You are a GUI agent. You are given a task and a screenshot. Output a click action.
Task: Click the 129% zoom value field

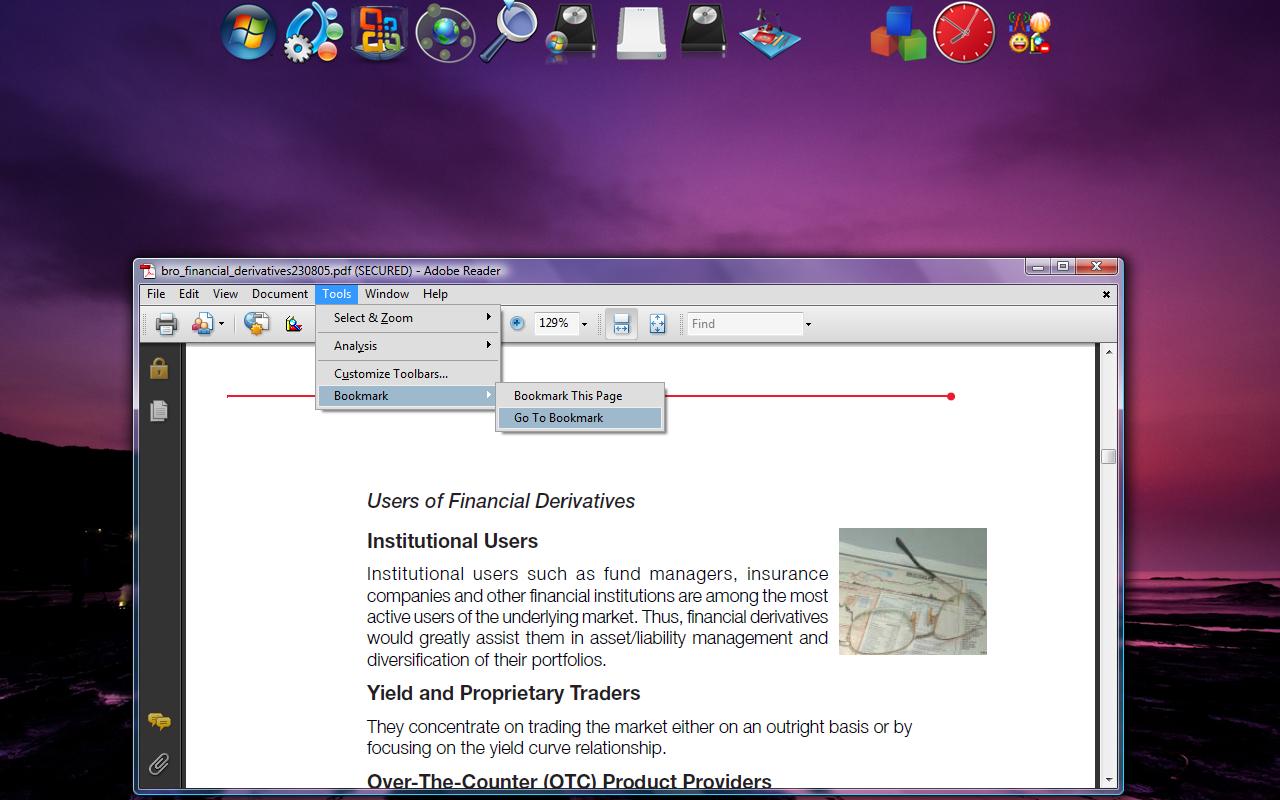click(x=555, y=323)
